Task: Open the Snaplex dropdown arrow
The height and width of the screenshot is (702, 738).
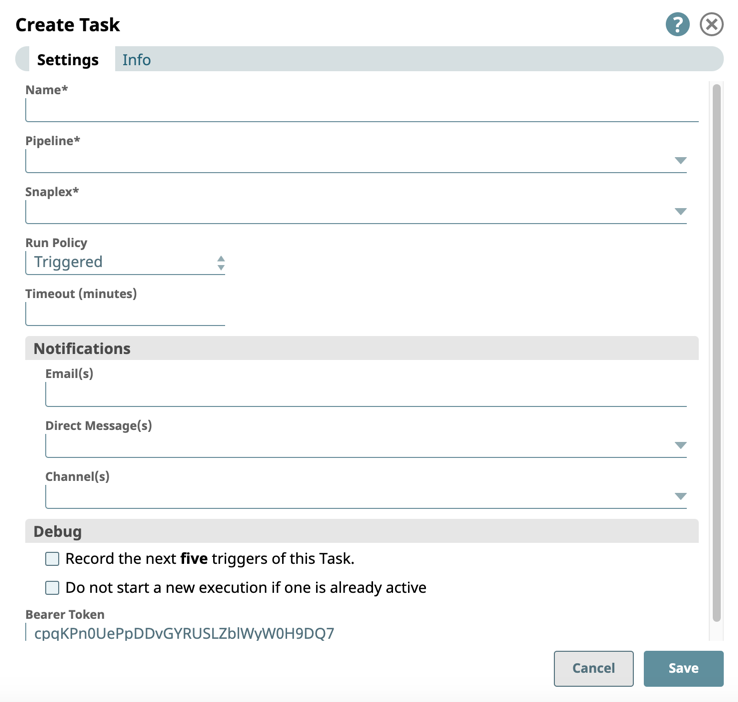Action: [680, 212]
